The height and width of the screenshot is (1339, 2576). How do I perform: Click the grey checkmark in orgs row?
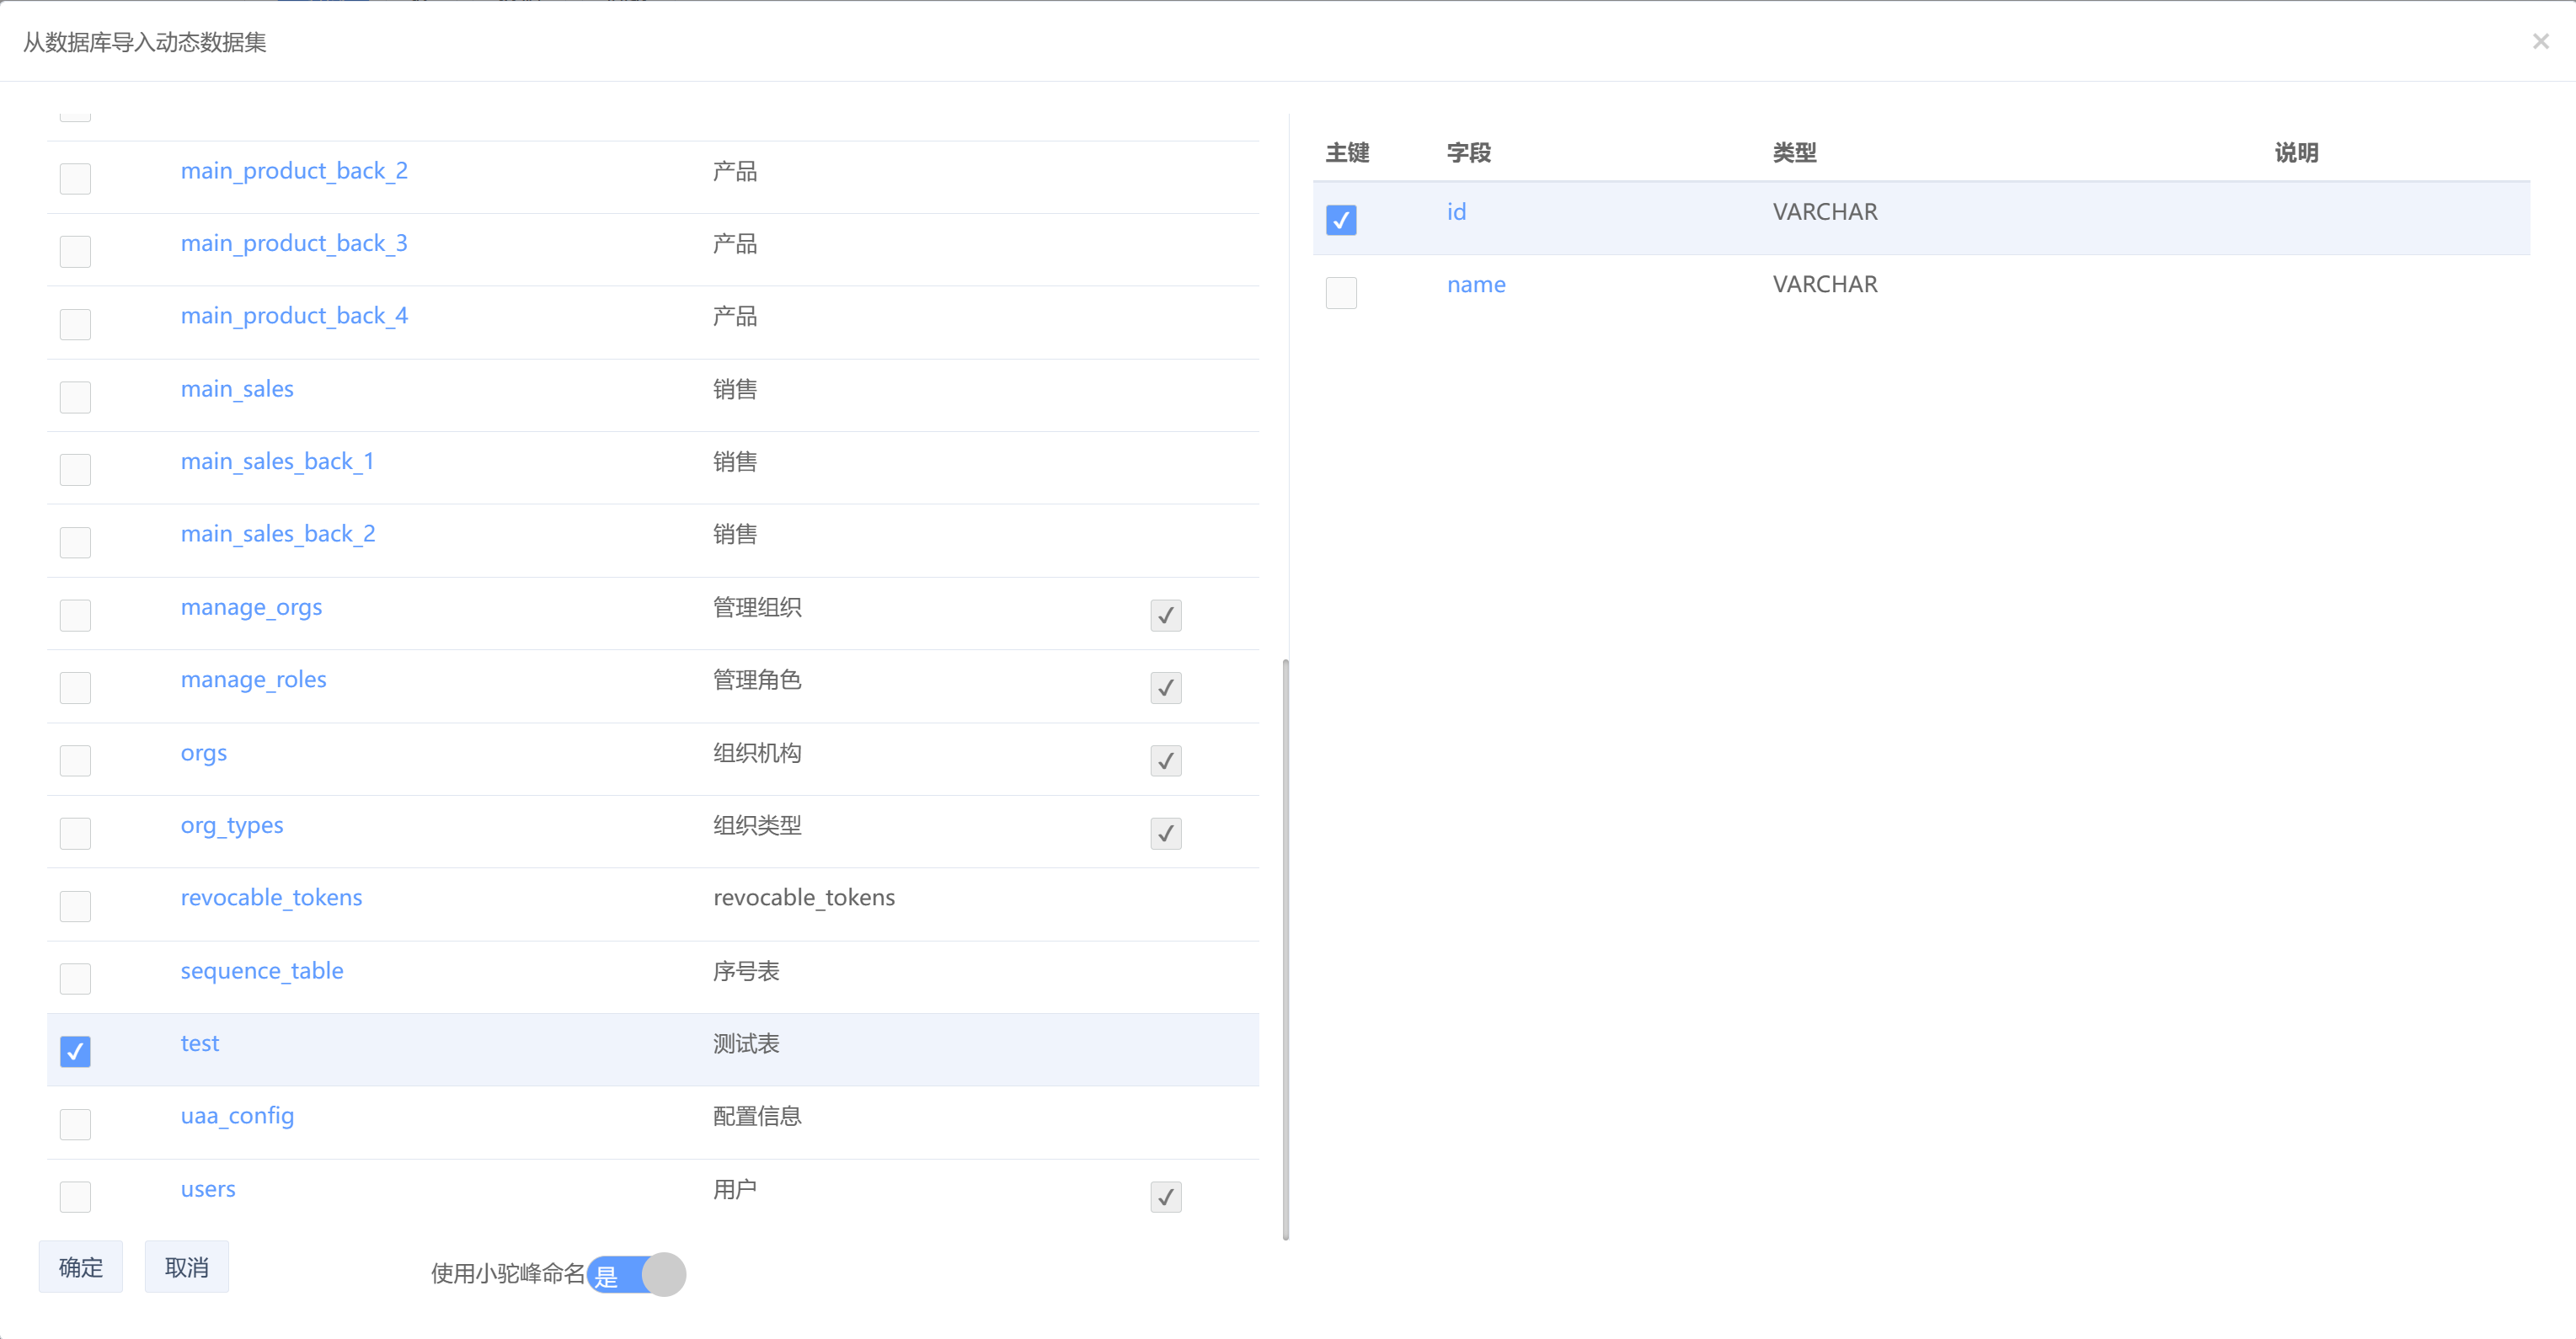1166,760
